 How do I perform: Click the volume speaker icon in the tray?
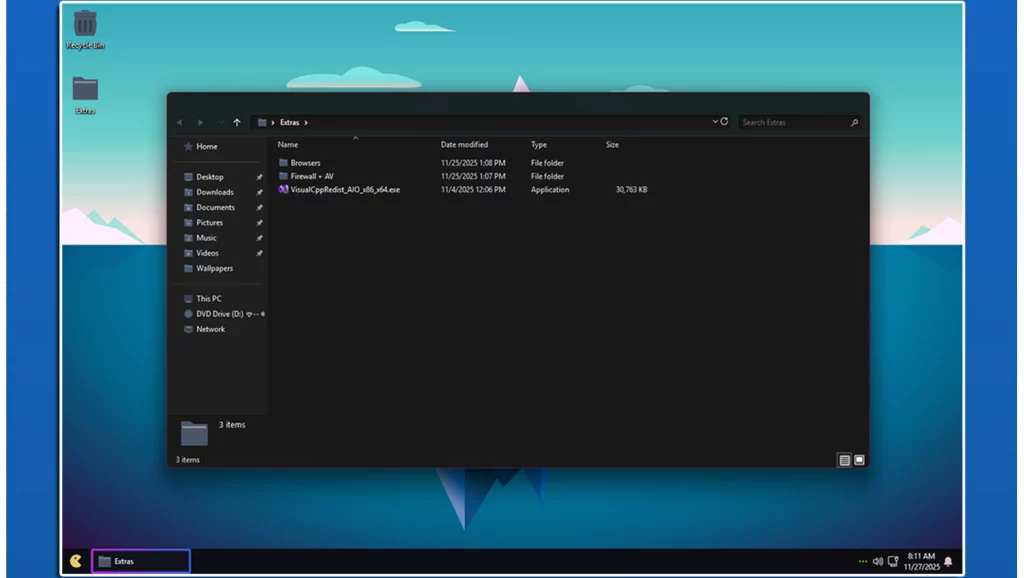pos(877,561)
